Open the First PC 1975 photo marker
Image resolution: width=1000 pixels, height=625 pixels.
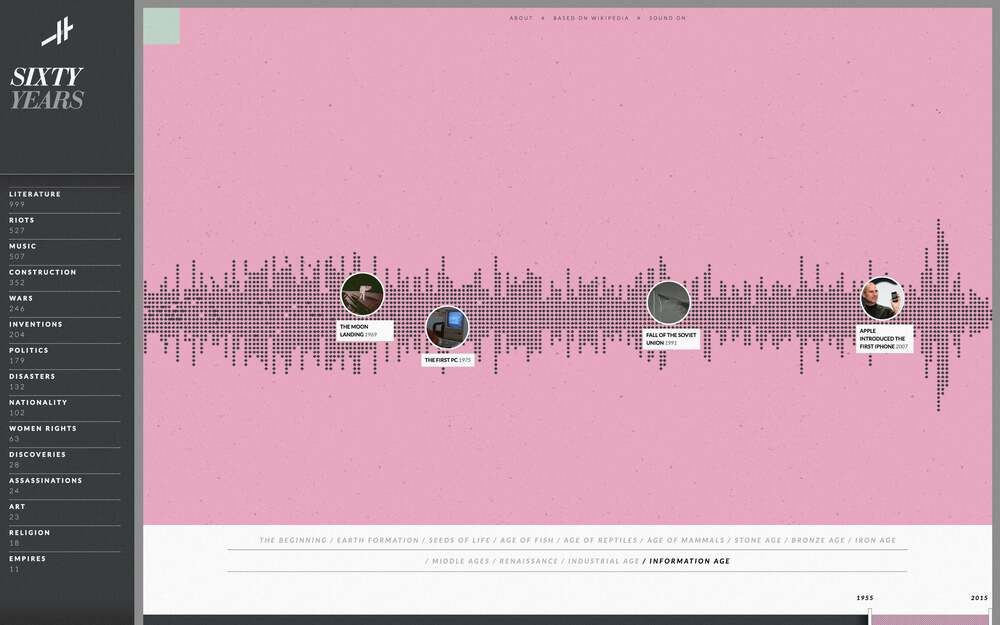click(447, 327)
